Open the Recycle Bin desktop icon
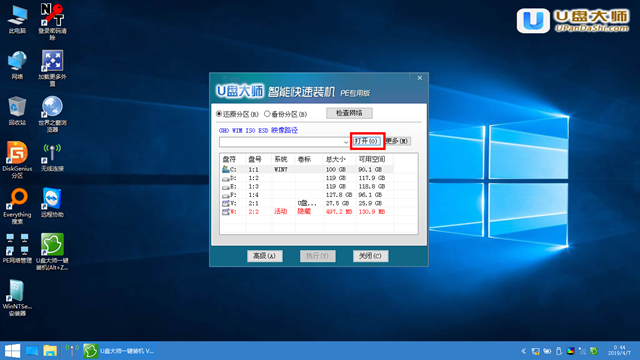The width and height of the screenshot is (640, 360). (x=17, y=111)
